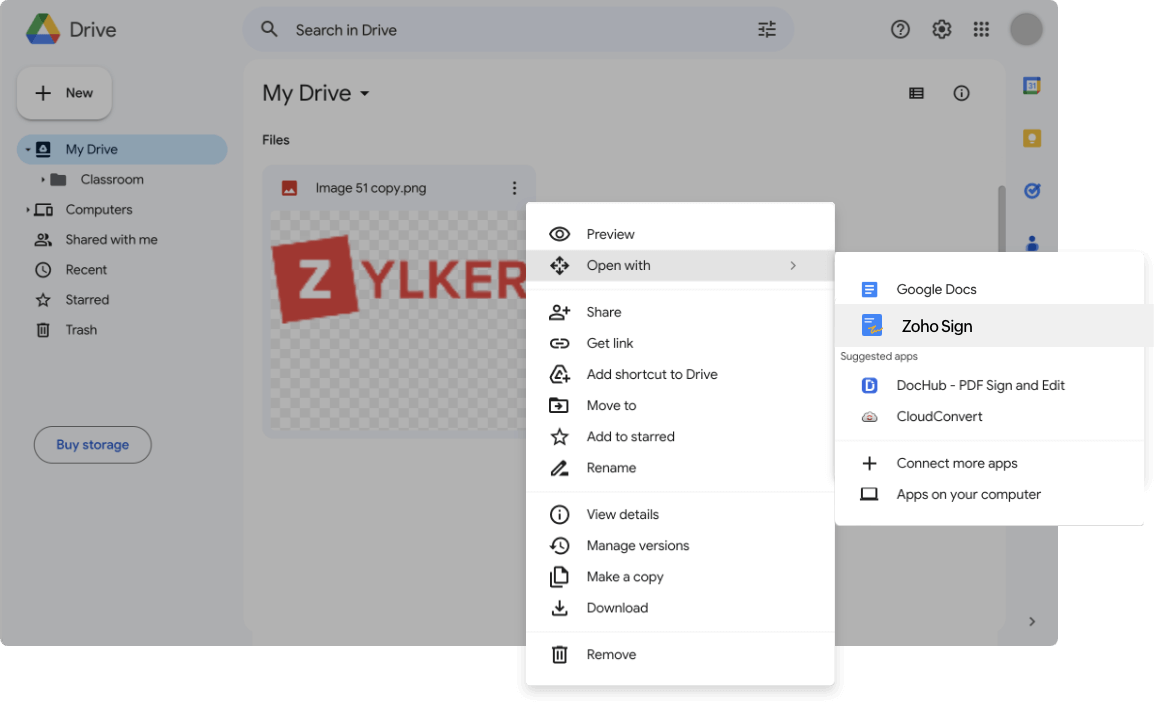
Task: Open Google Tasks in the side panel
Action: [x=1031, y=190]
